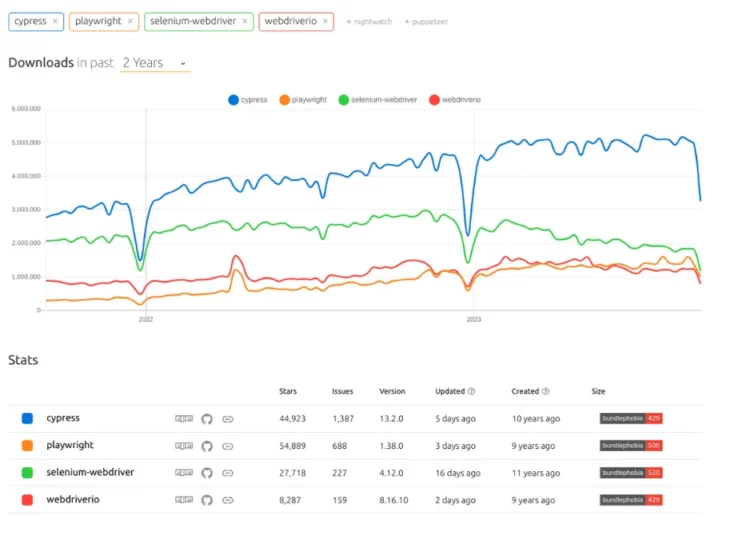This screenshot has width=750, height=536.
Task: Open bundlephobia badge for selenium-webdriver
Action: point(631,473)
